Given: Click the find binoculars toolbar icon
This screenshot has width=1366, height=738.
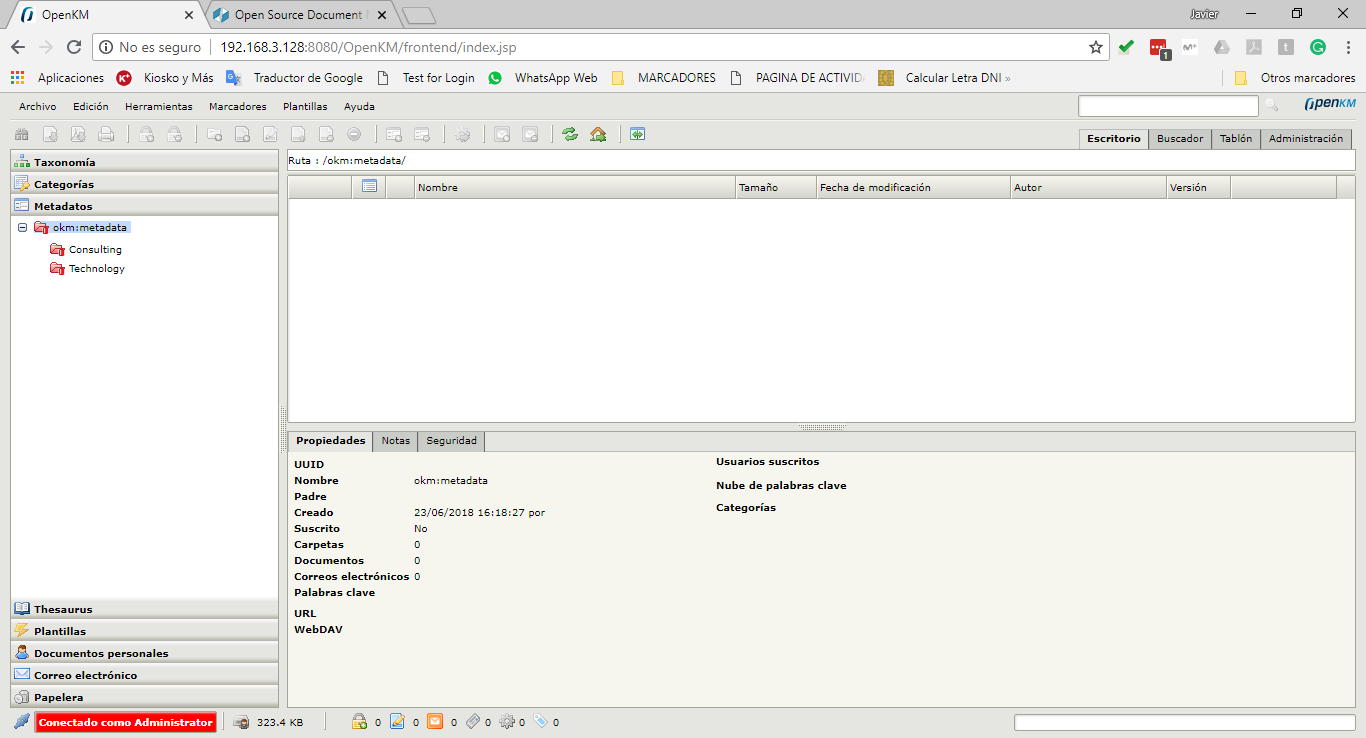Looking at the screenshot, I should [x=21, y=134].
